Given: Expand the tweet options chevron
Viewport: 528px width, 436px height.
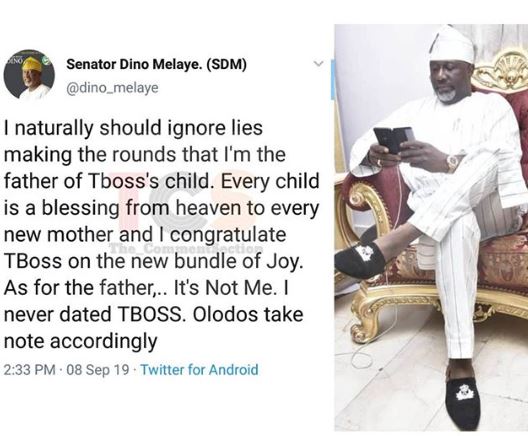Looking at the screenshot, I should 318,63.
